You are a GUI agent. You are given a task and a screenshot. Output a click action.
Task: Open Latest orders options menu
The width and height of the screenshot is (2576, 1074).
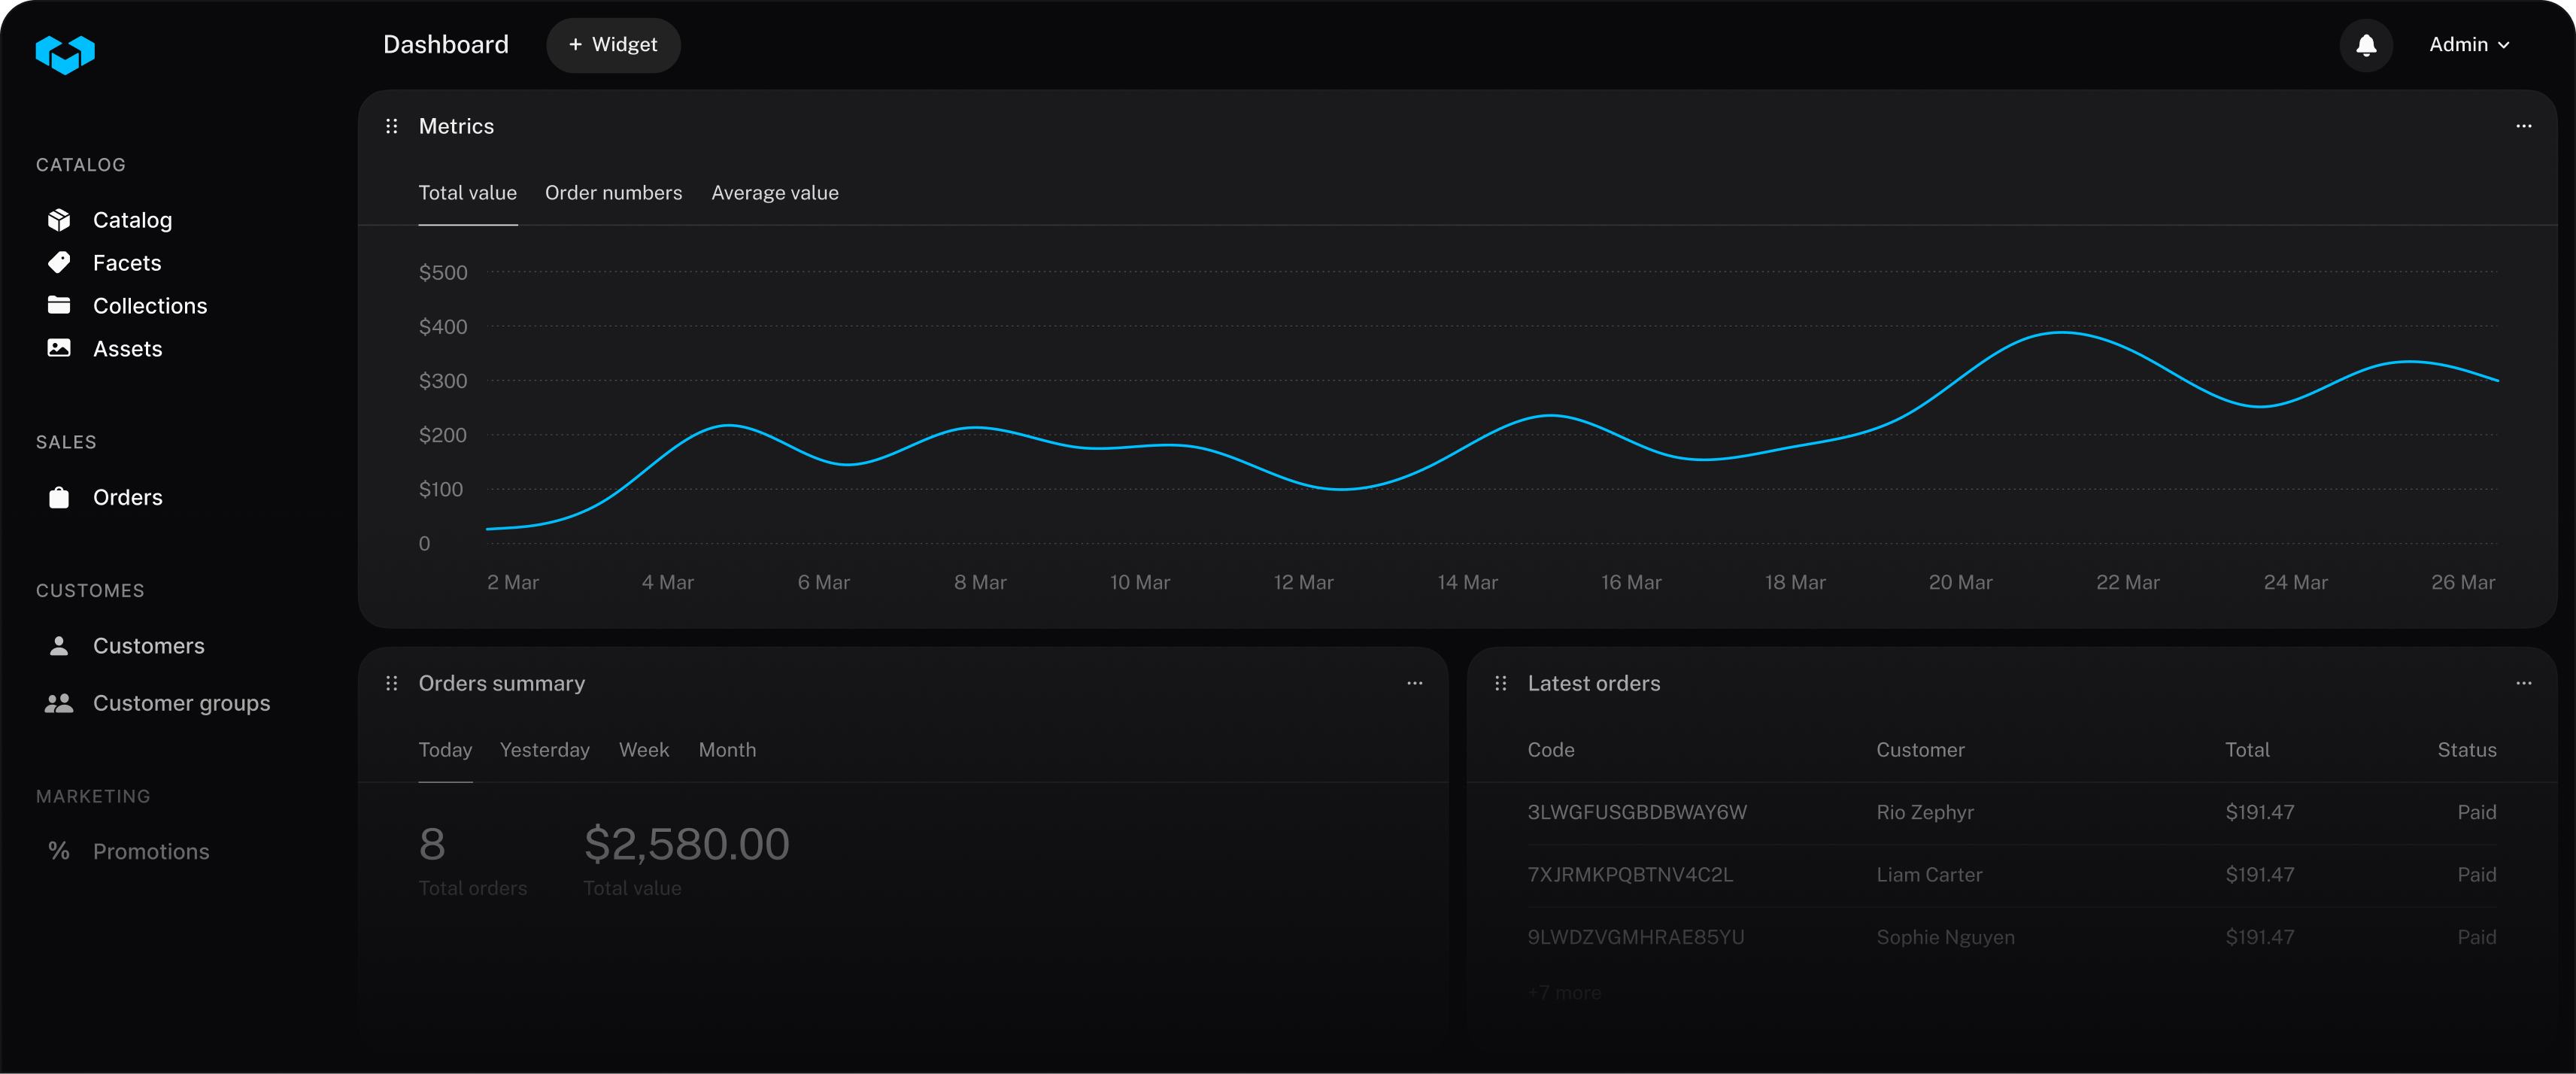[x=2523, y=683]
